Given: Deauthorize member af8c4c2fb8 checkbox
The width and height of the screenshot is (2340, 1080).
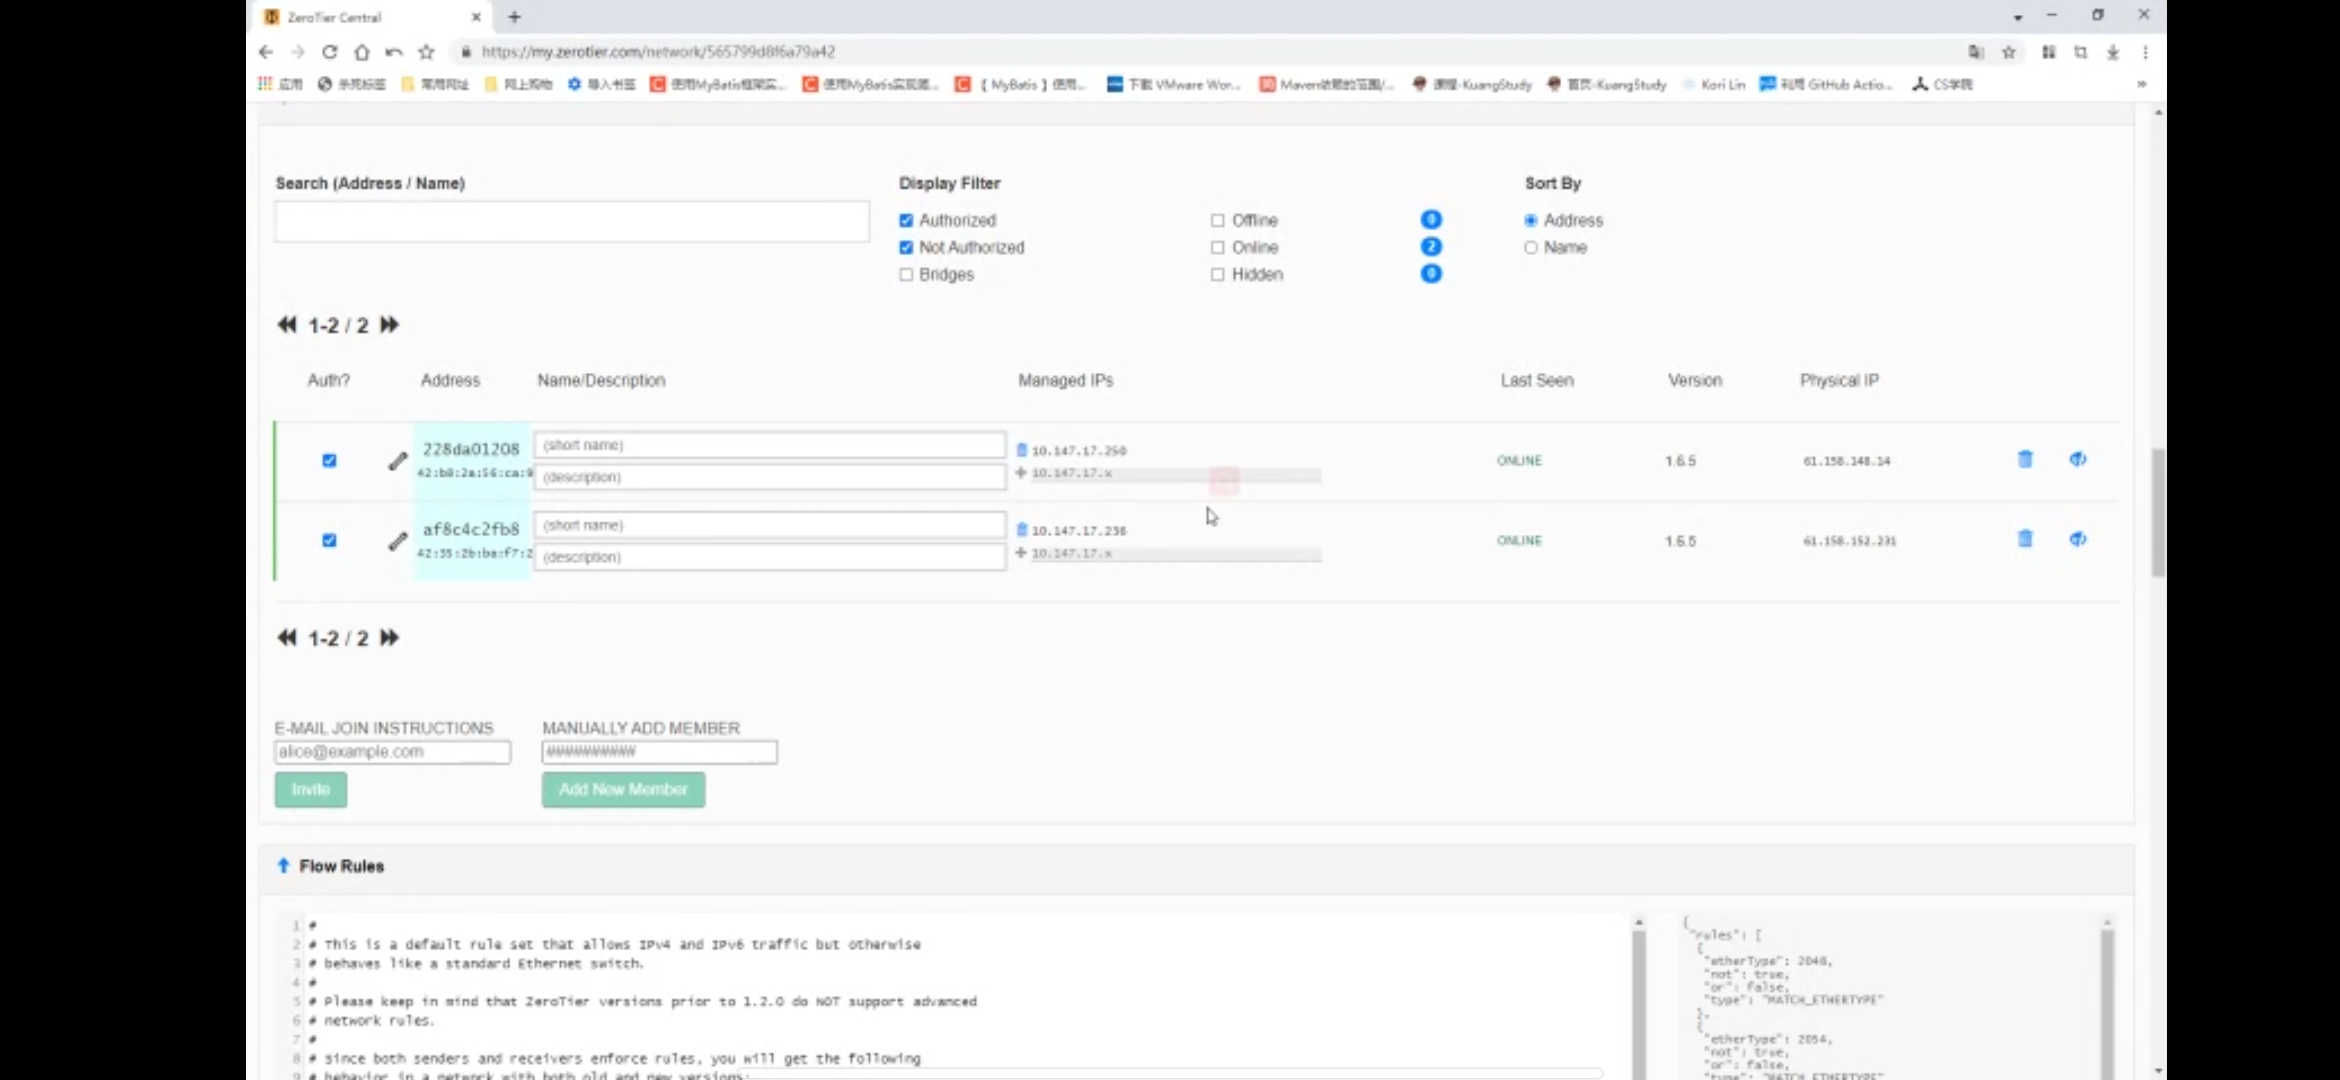Looking at the screenshot, I should click(x=329, y=540).
